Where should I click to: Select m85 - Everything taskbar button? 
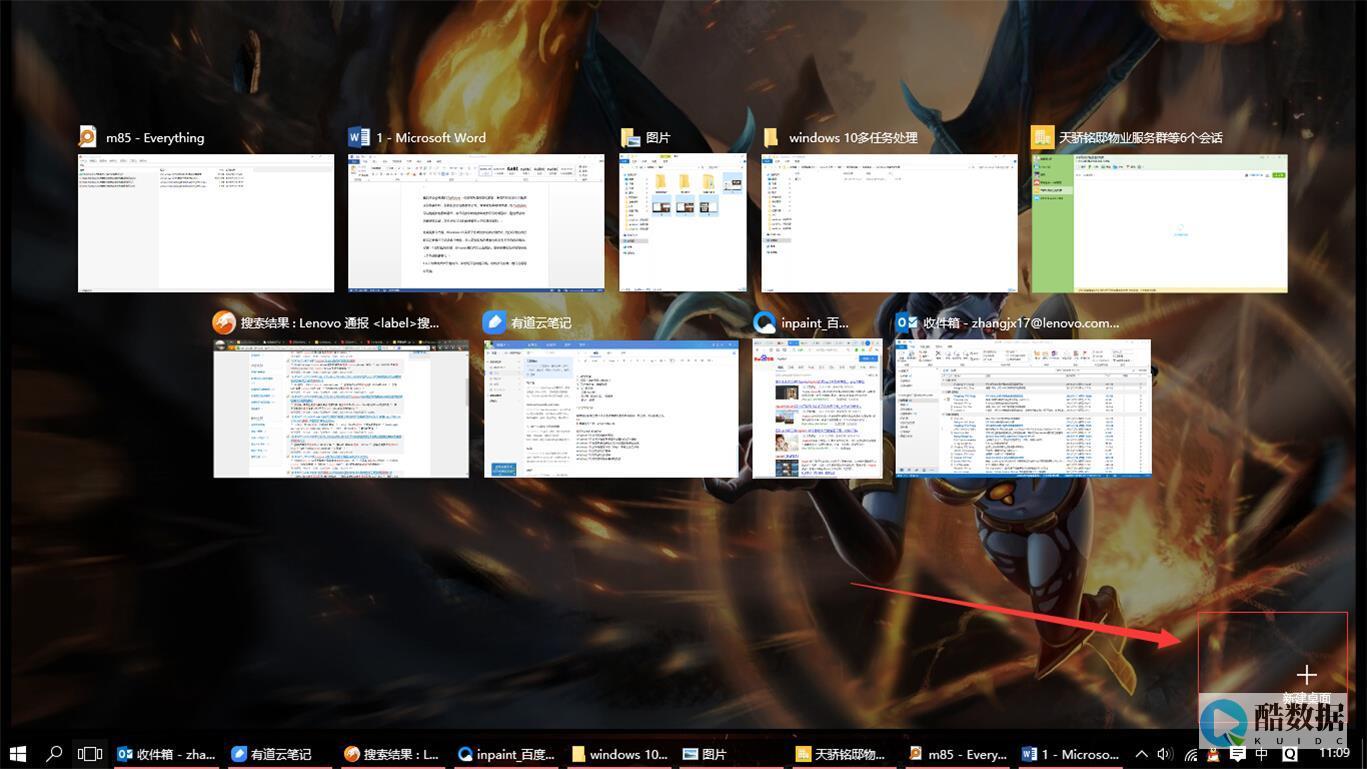[x=960, y=754]
